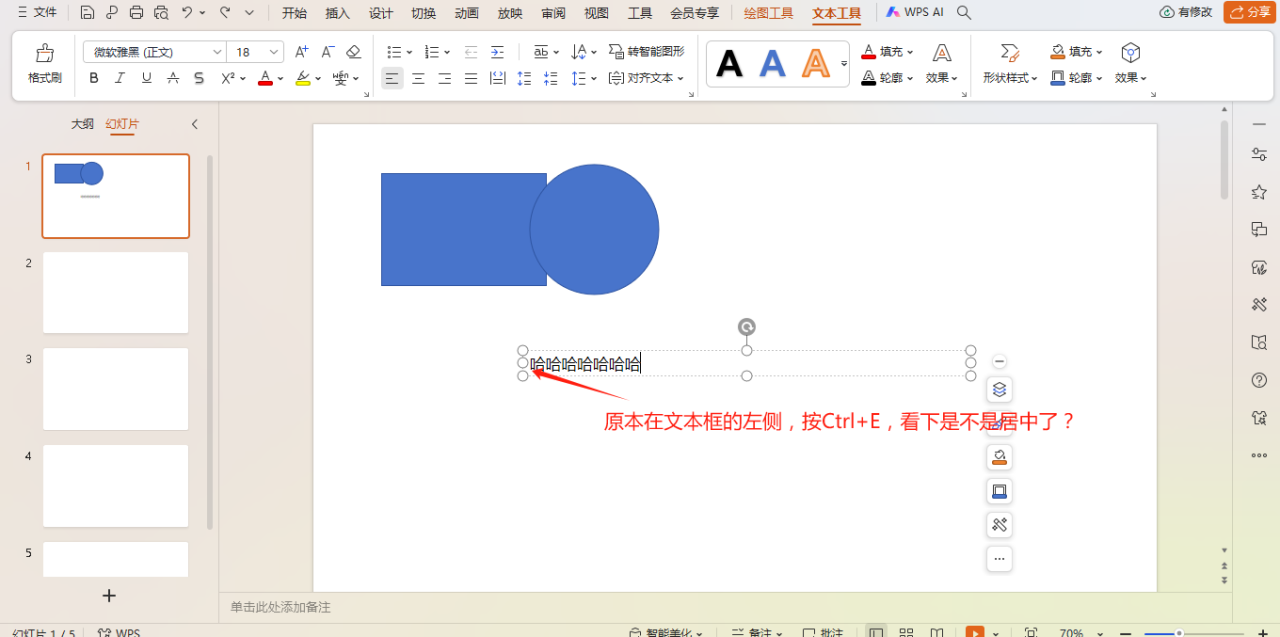Click the red font color swatch

(x=264, y=77)
